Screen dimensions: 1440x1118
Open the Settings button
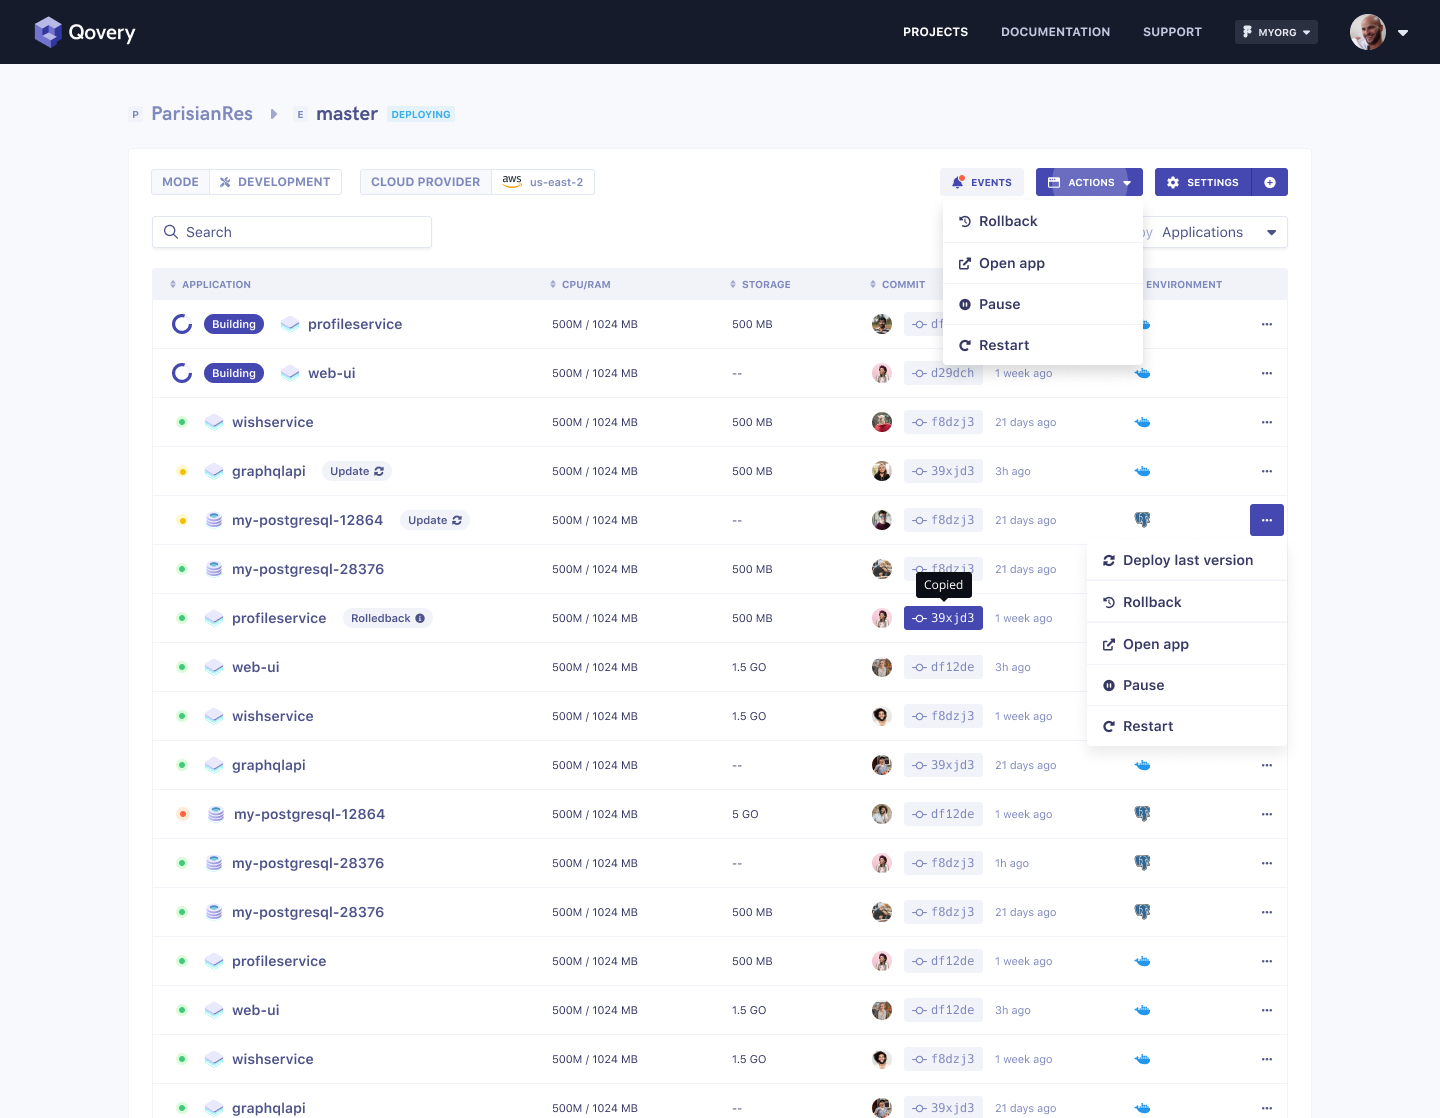(x=1204, y=182)
